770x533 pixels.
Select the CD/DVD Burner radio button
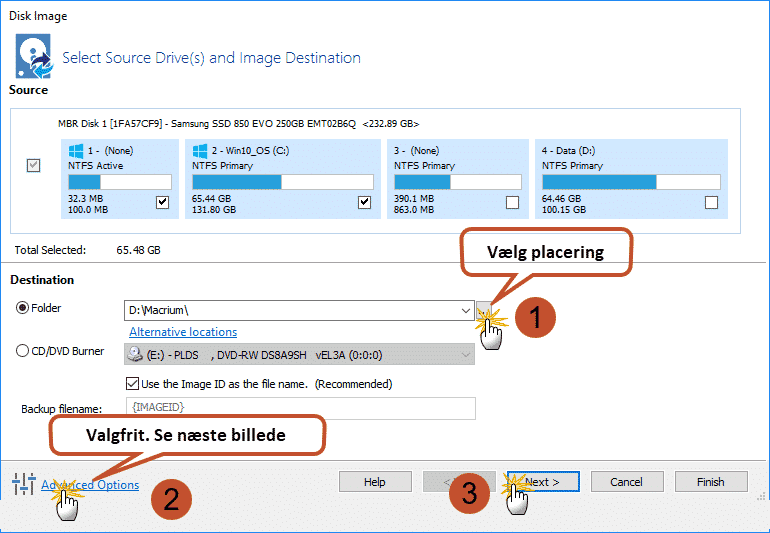(23, 351)
